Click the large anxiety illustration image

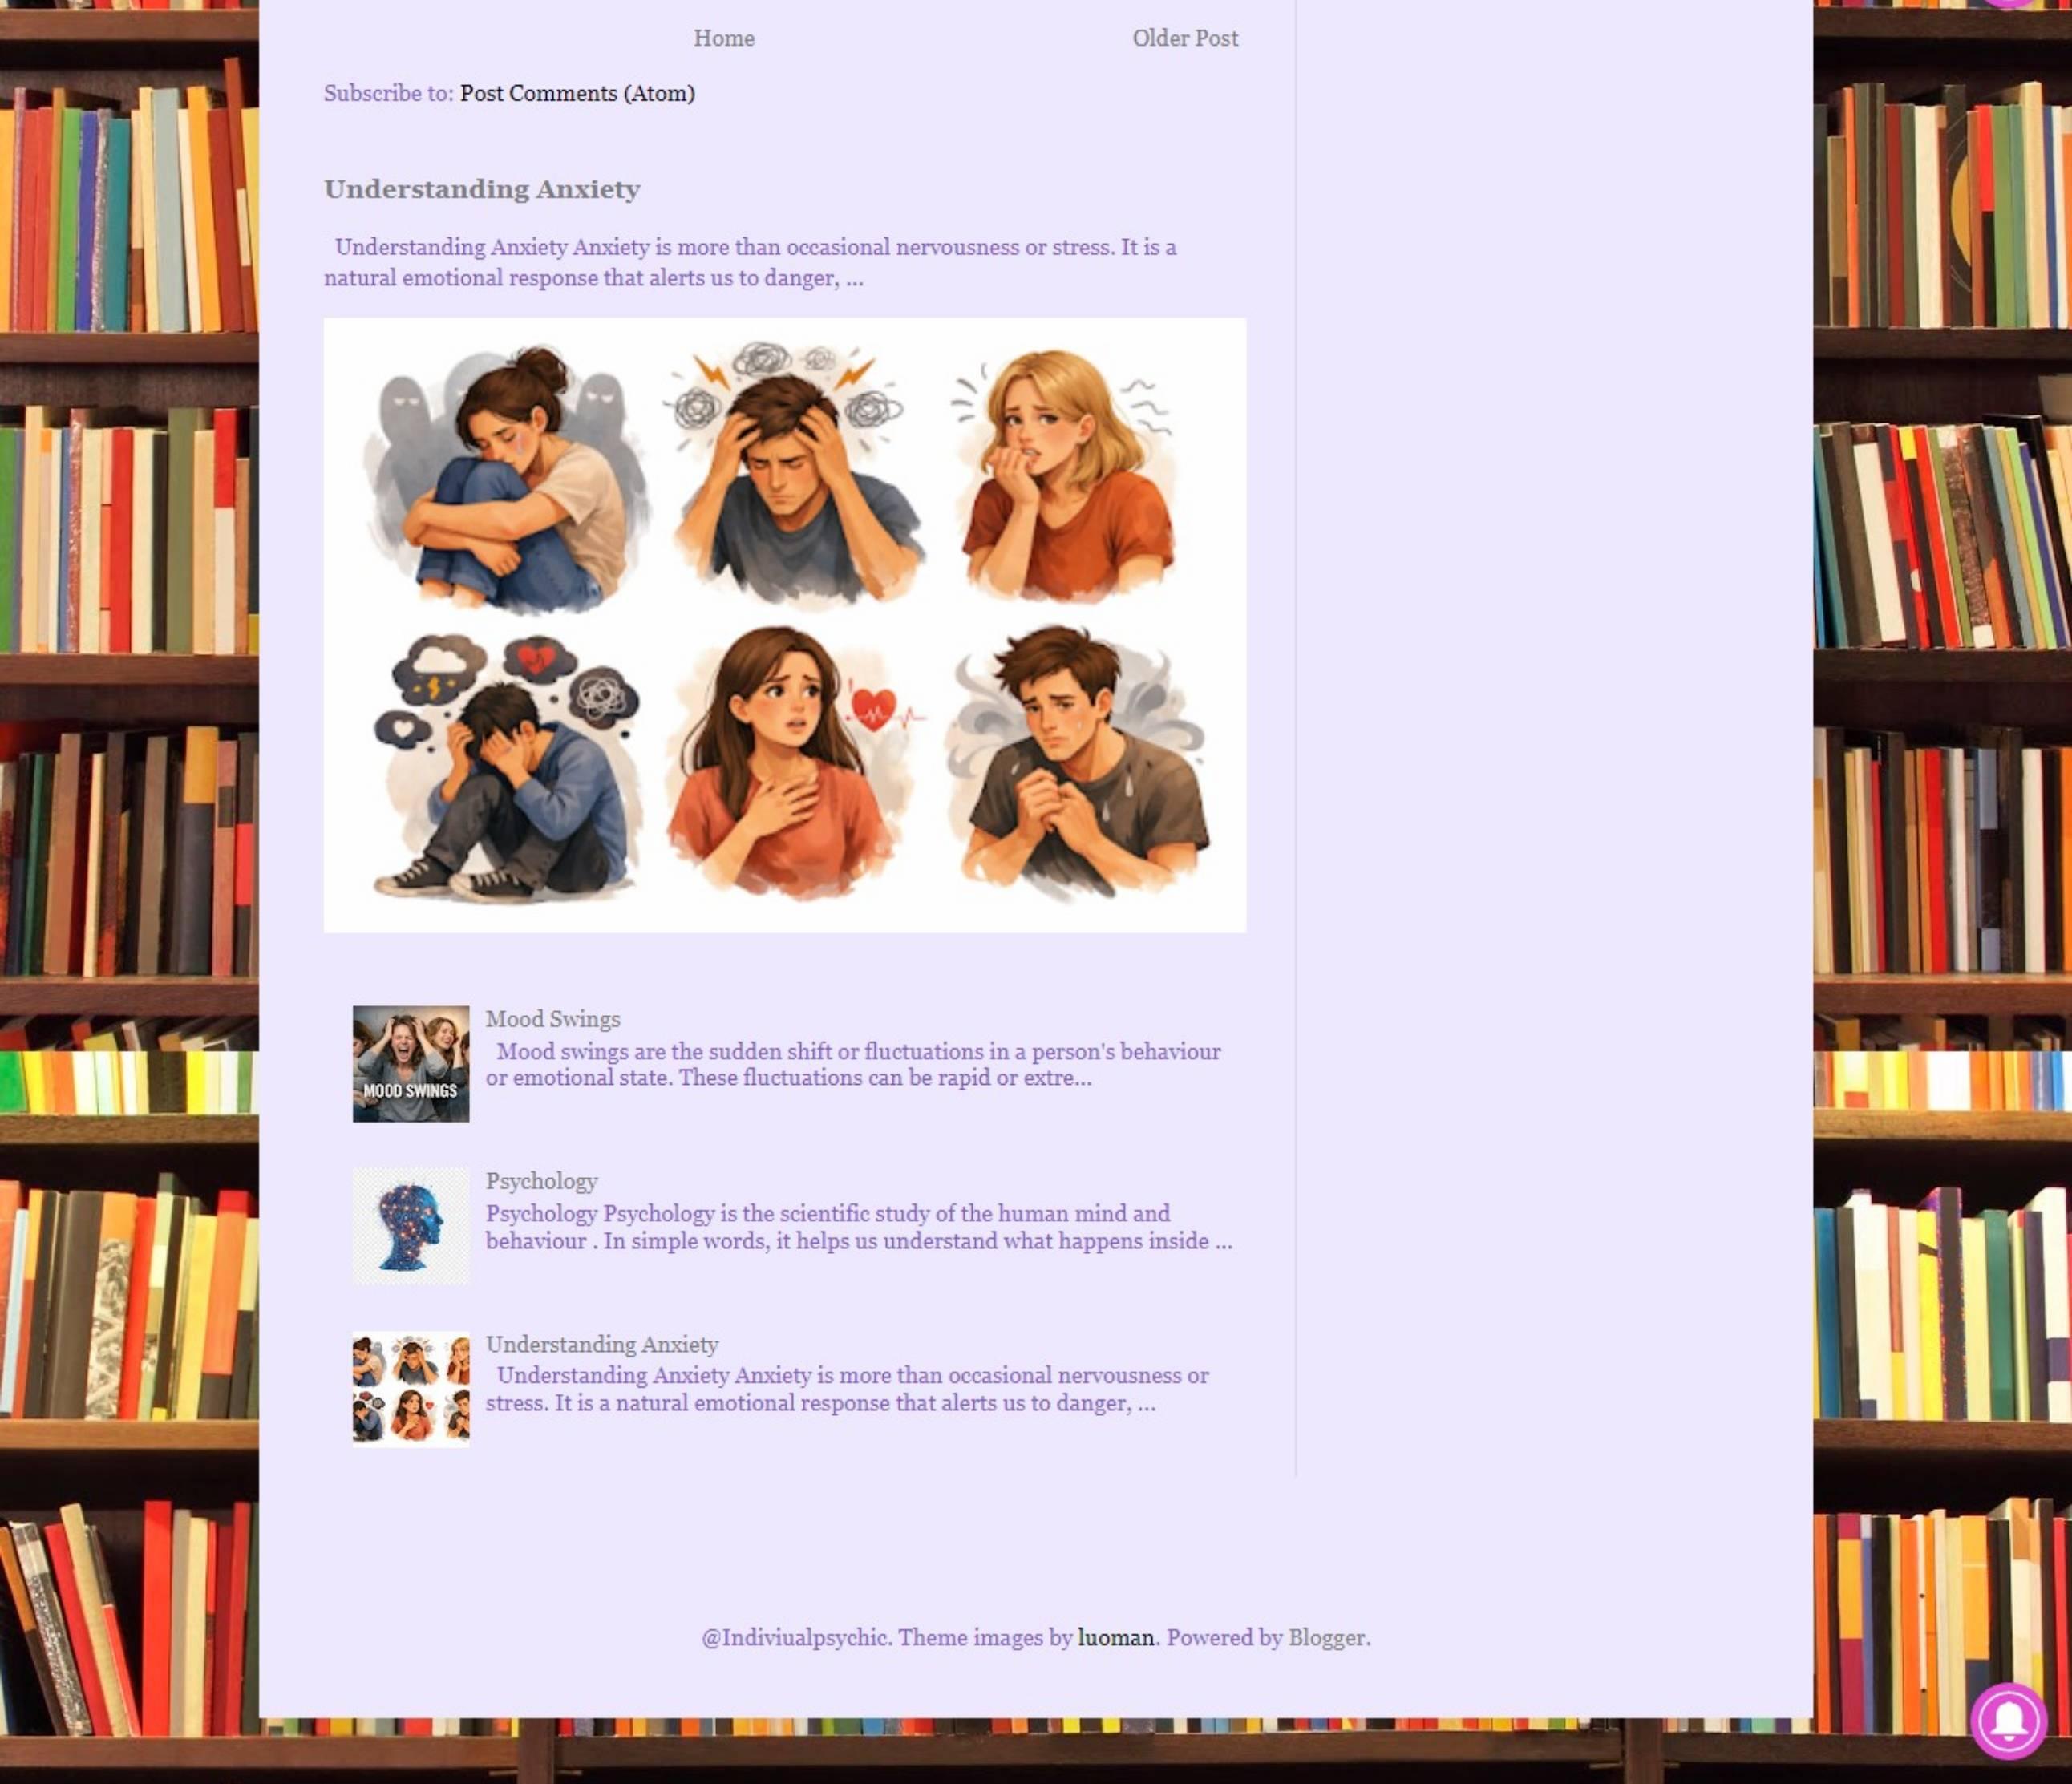pos(784,625)
